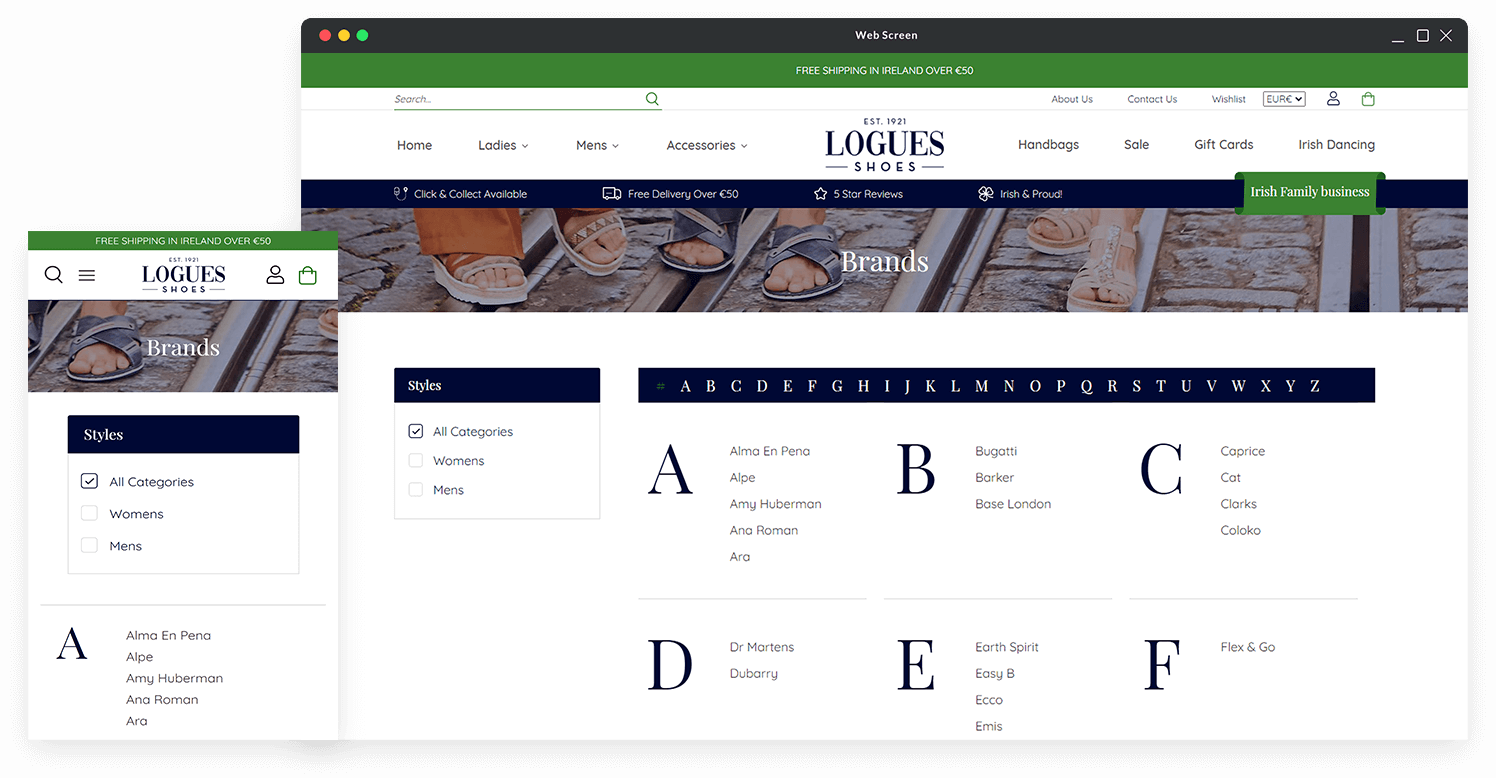Viewport: 1496px width, 778px height.
Task: Expand the Mens navigation dropdown
Action: [x=597, y=145]
